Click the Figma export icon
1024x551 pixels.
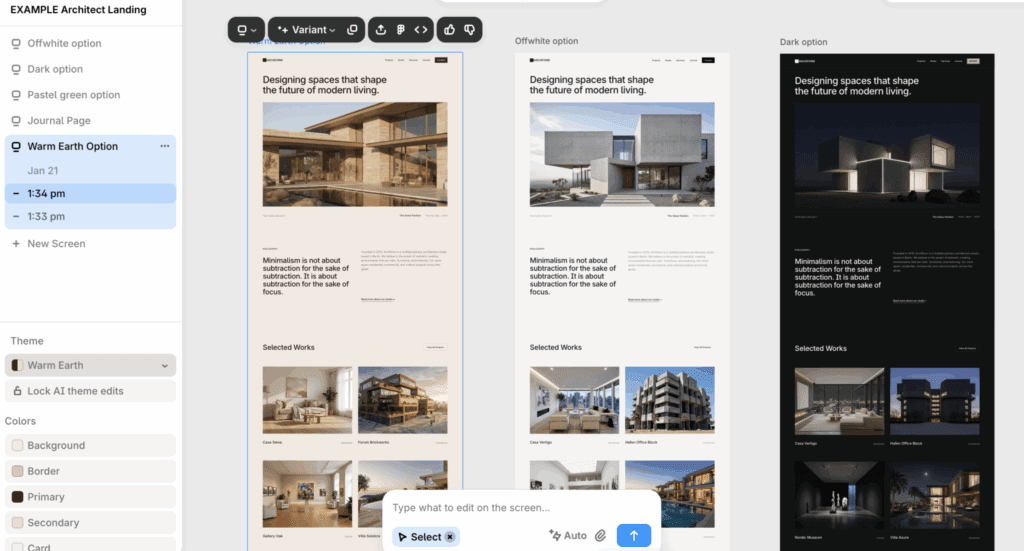pos(401,30)
